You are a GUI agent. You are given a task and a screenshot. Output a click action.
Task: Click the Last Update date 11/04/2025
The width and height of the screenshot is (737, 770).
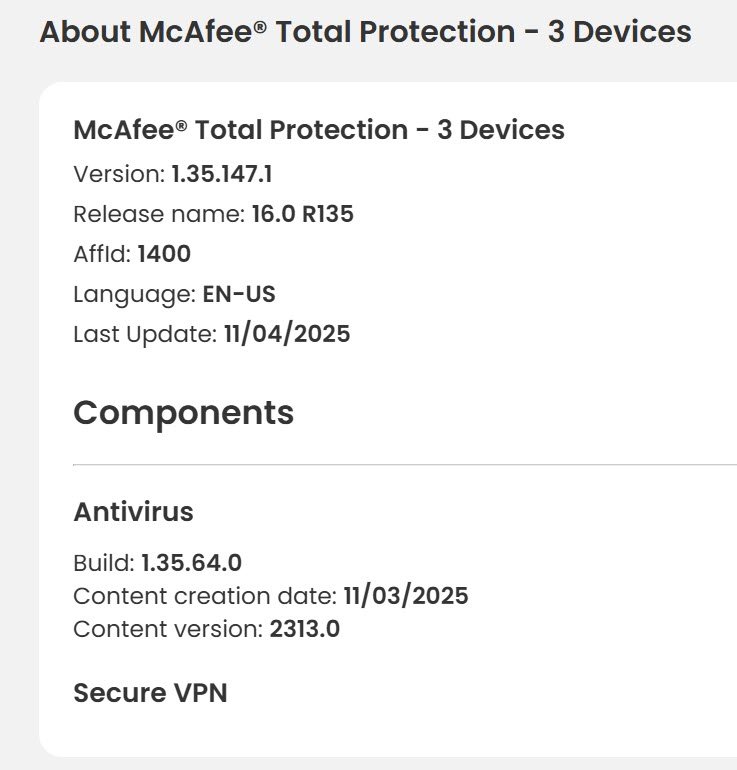click(x=287, y=334)
